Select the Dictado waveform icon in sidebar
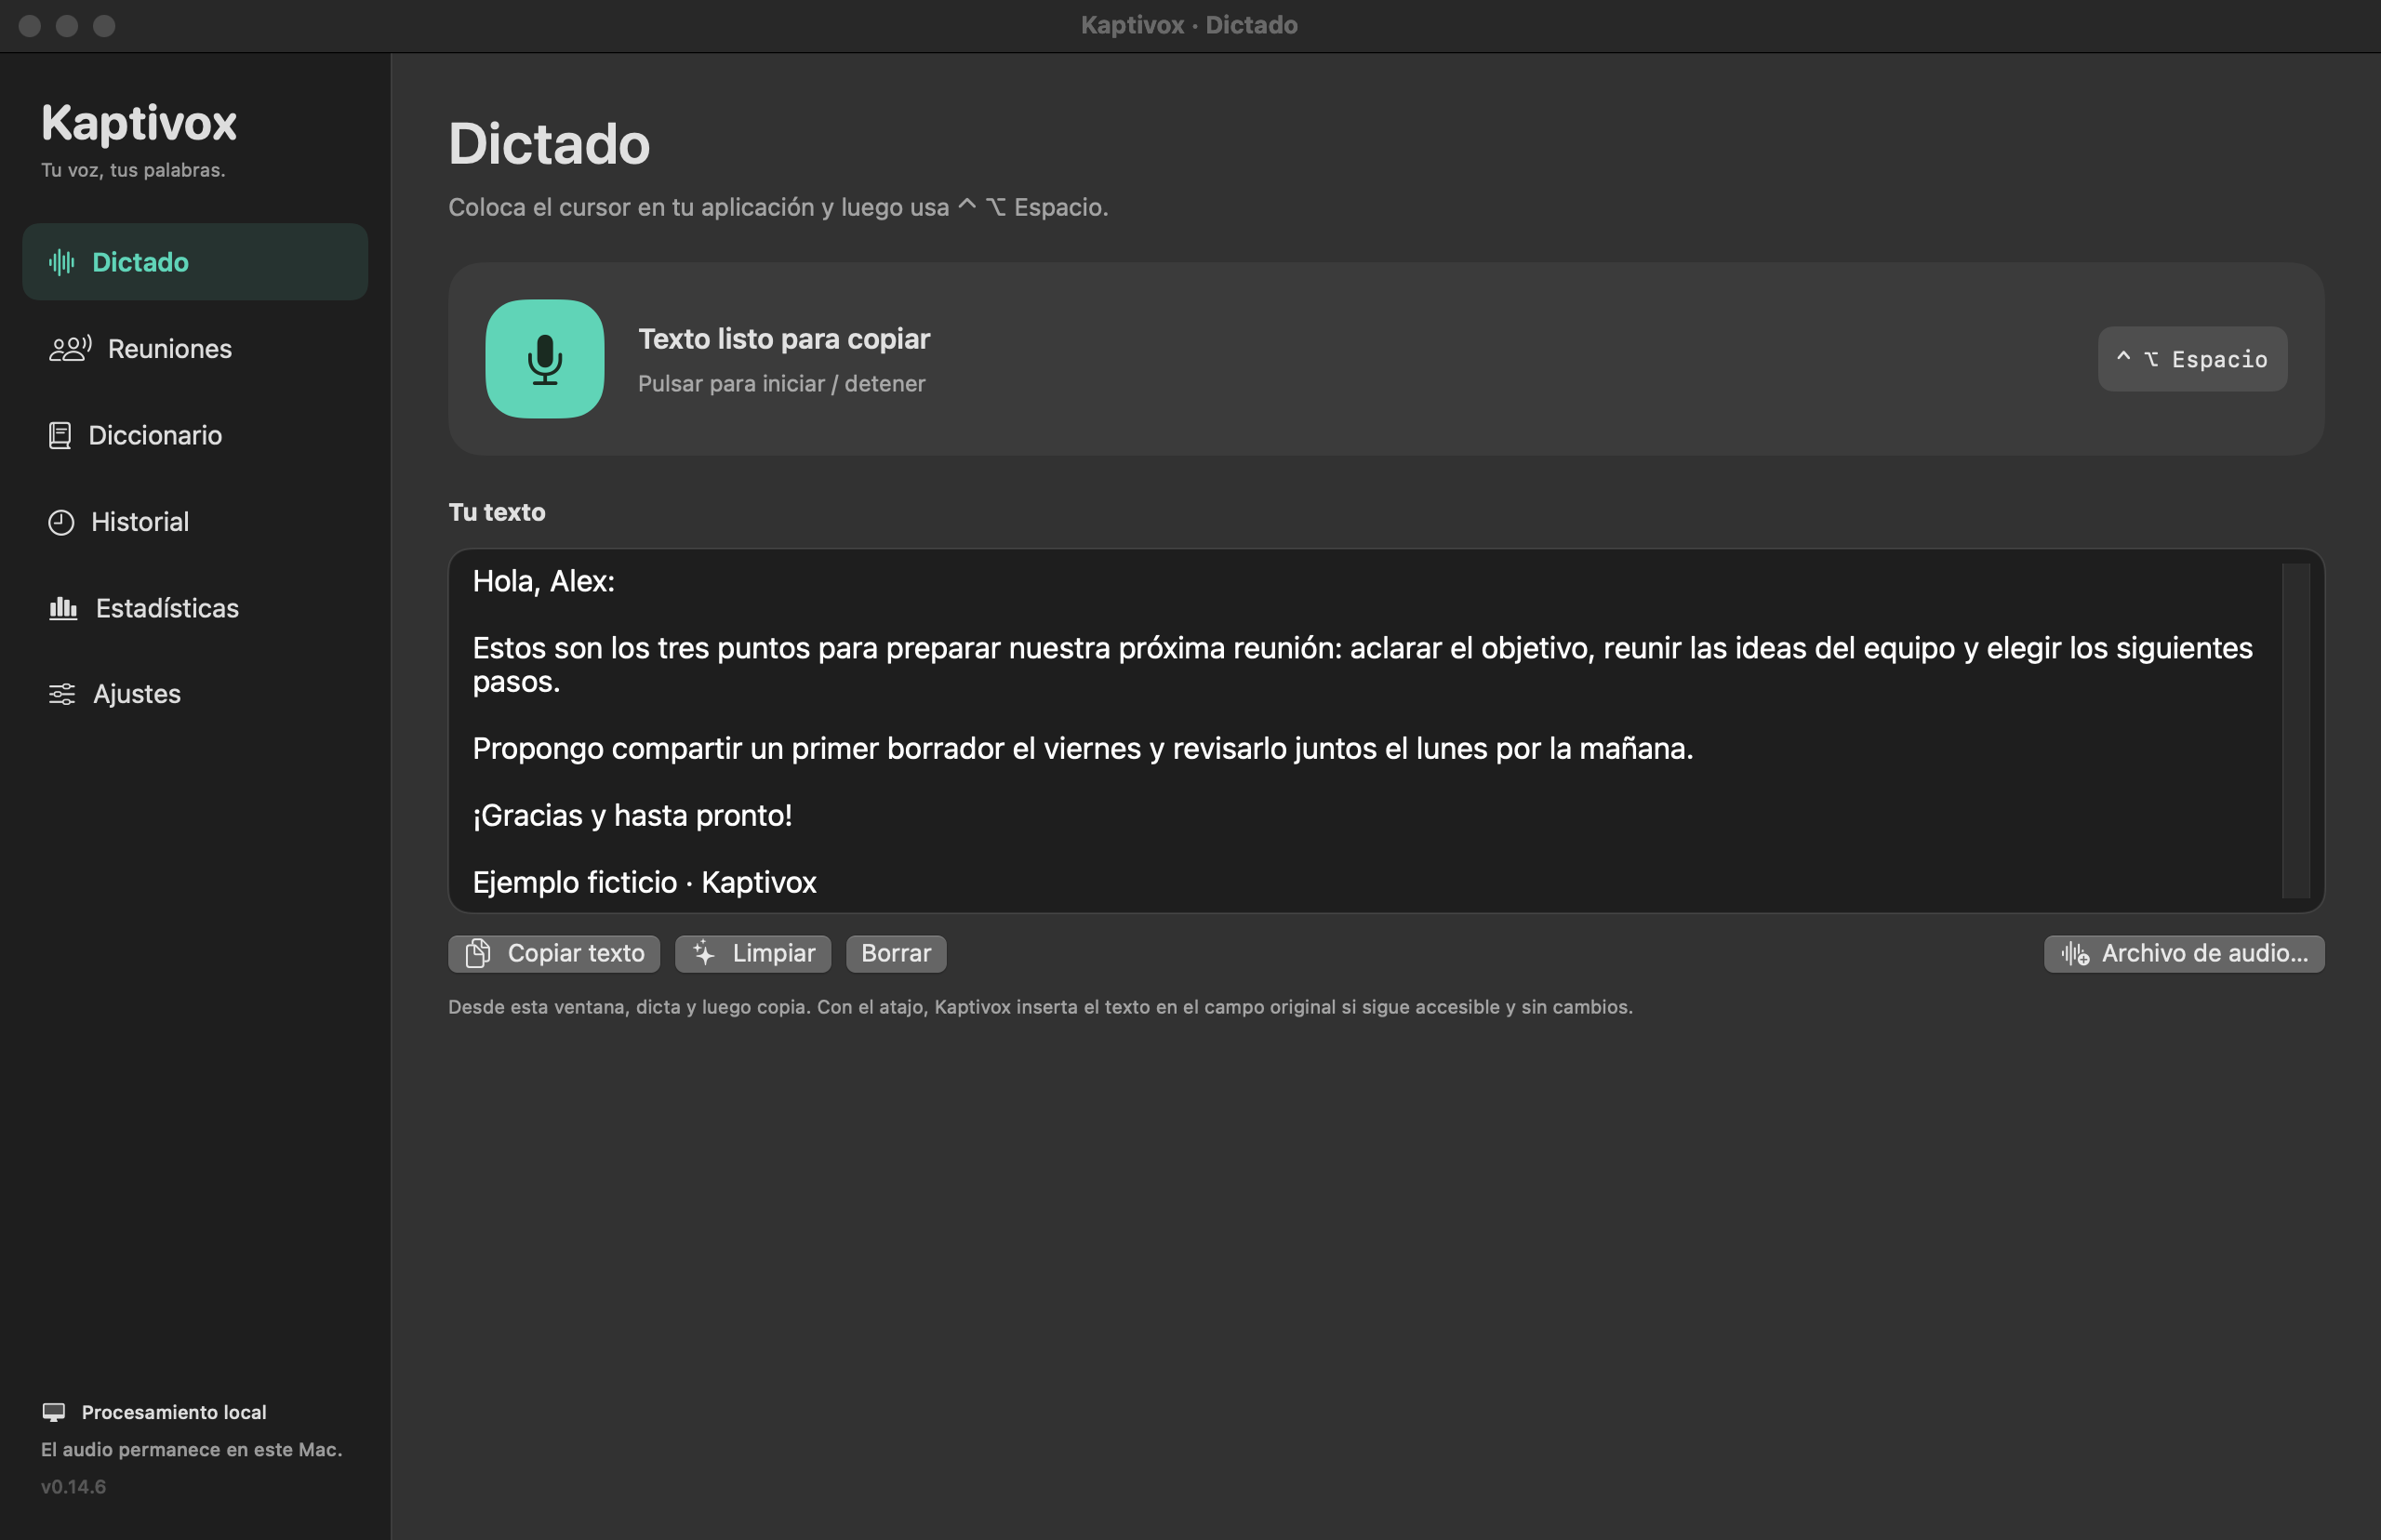2381x1540 pixels. [62, 262]
